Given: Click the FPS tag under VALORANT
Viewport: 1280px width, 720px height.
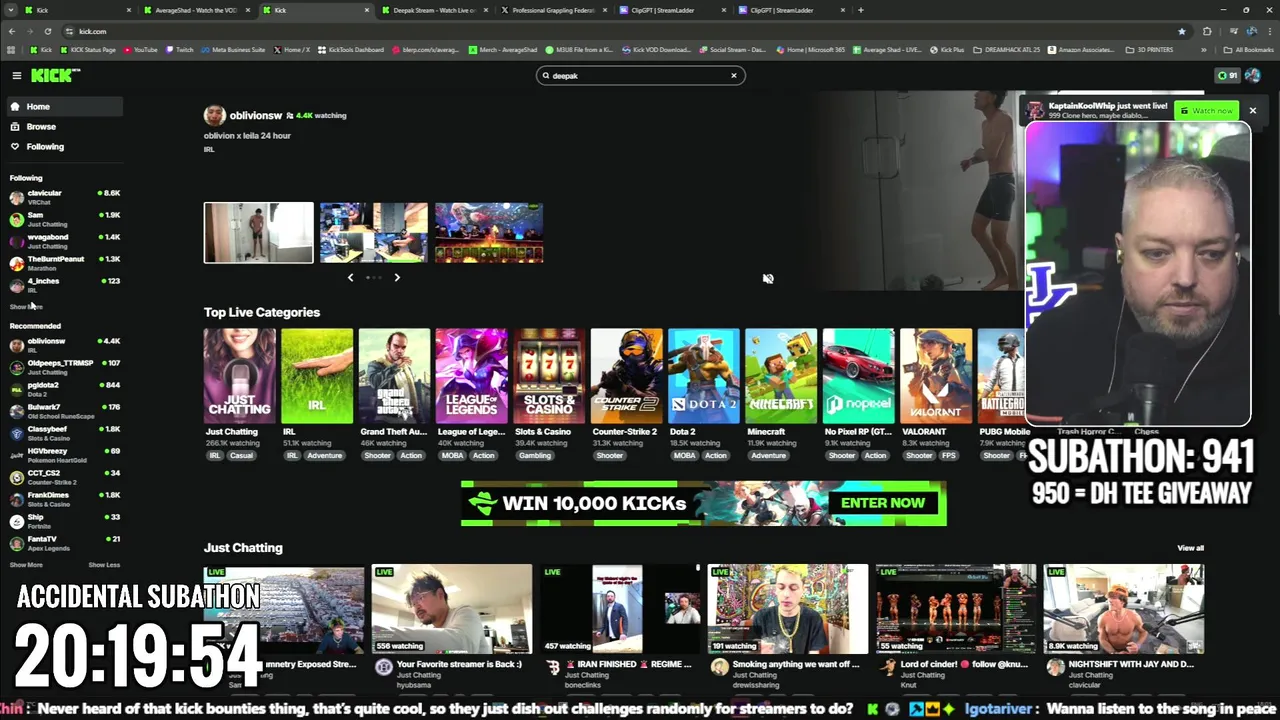Looking at the screenshot, I should pos(949,456).
